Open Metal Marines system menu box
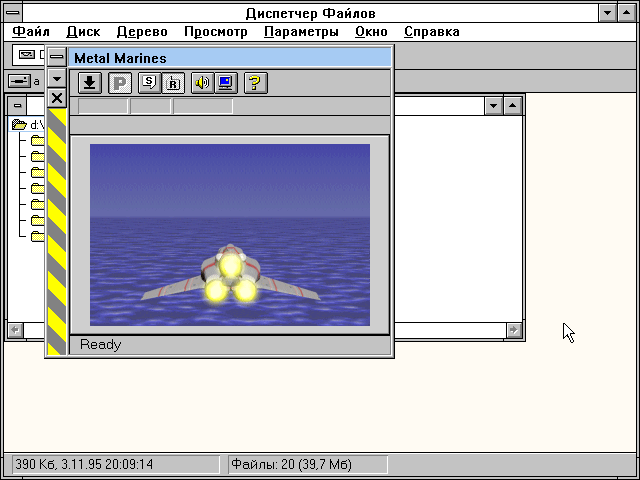The image size is (640, 480). [x=57, y=57]
